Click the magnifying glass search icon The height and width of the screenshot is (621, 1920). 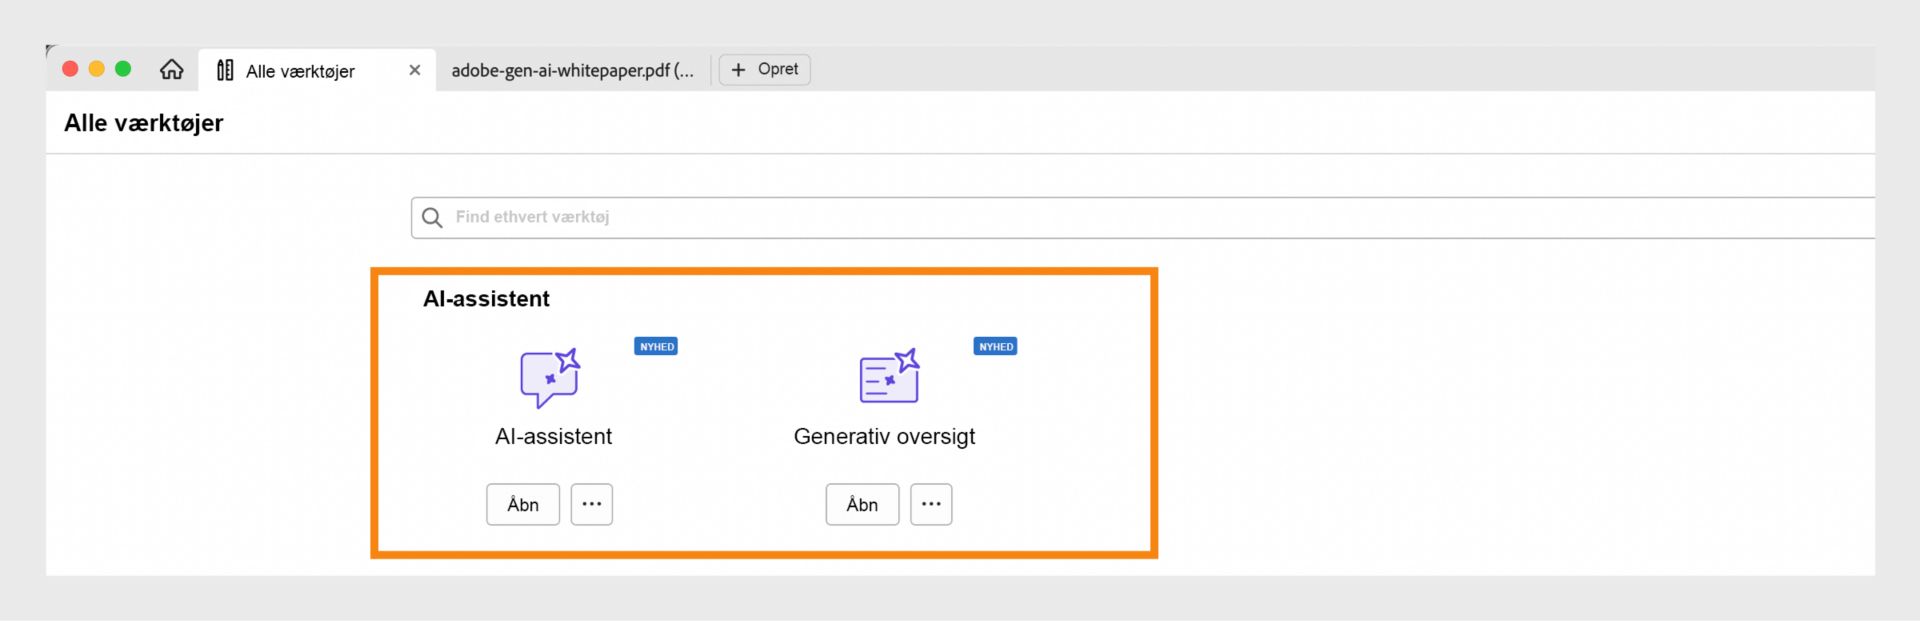[x=432, y=217]
